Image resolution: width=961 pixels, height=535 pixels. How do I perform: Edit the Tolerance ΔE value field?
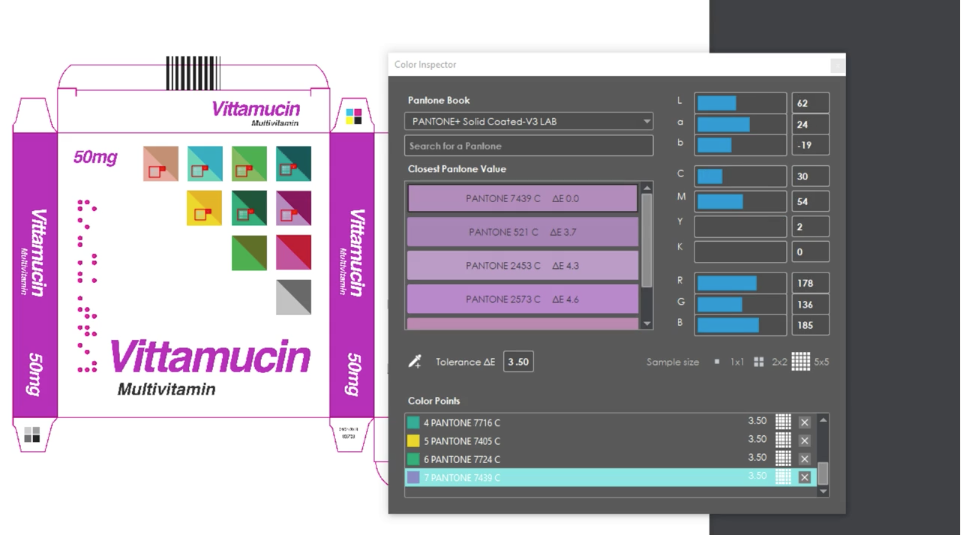pyautogui.click(x=518, y=362)
